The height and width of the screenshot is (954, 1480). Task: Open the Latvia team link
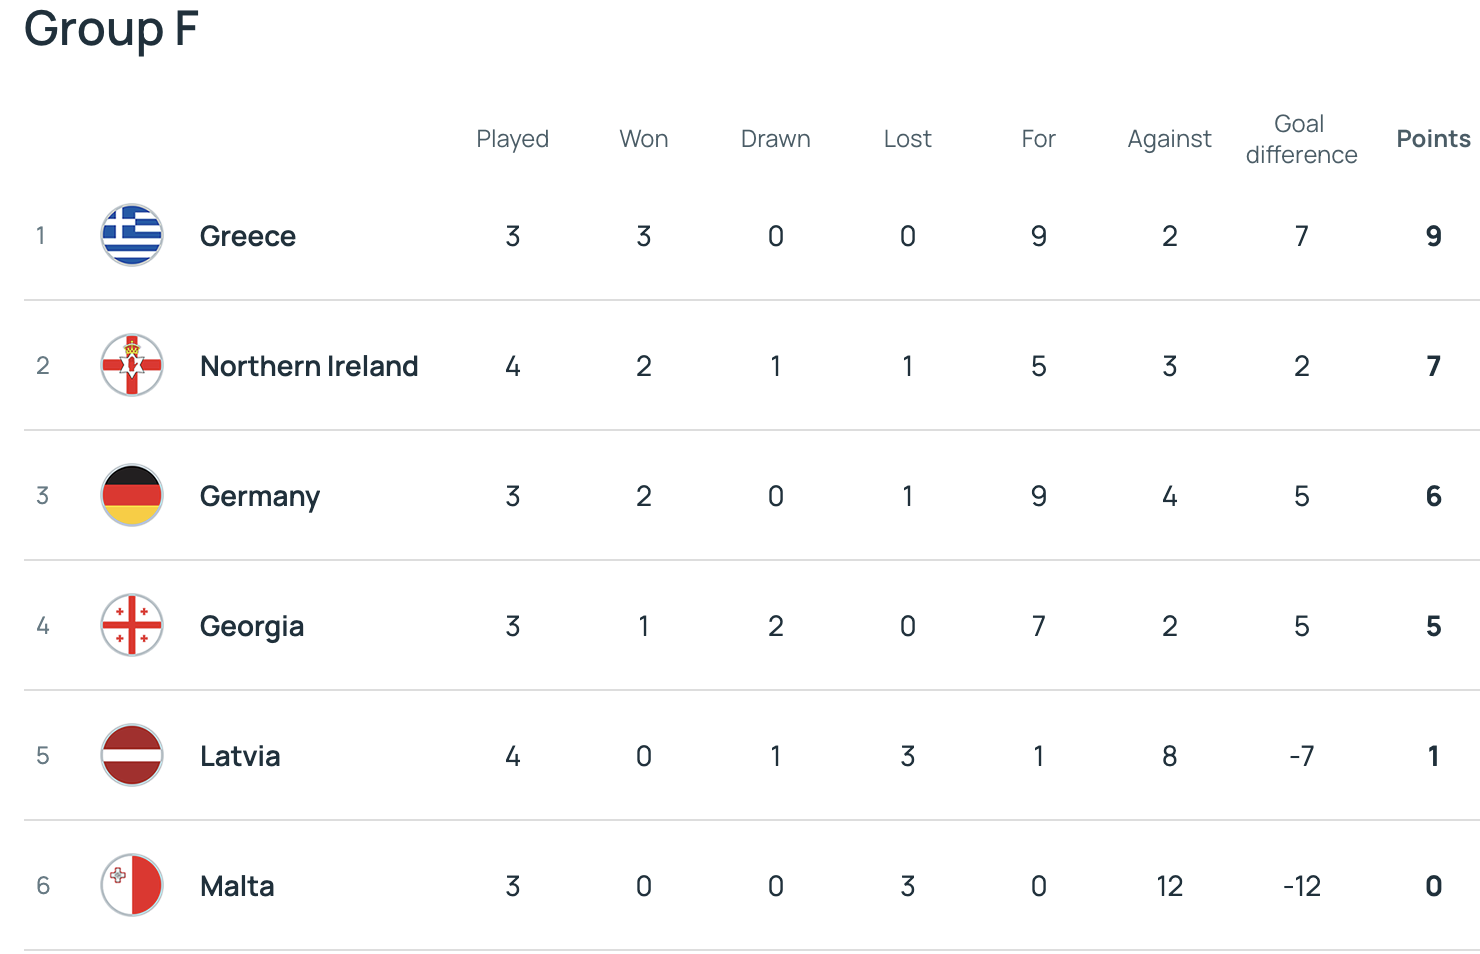coord(240,756)
